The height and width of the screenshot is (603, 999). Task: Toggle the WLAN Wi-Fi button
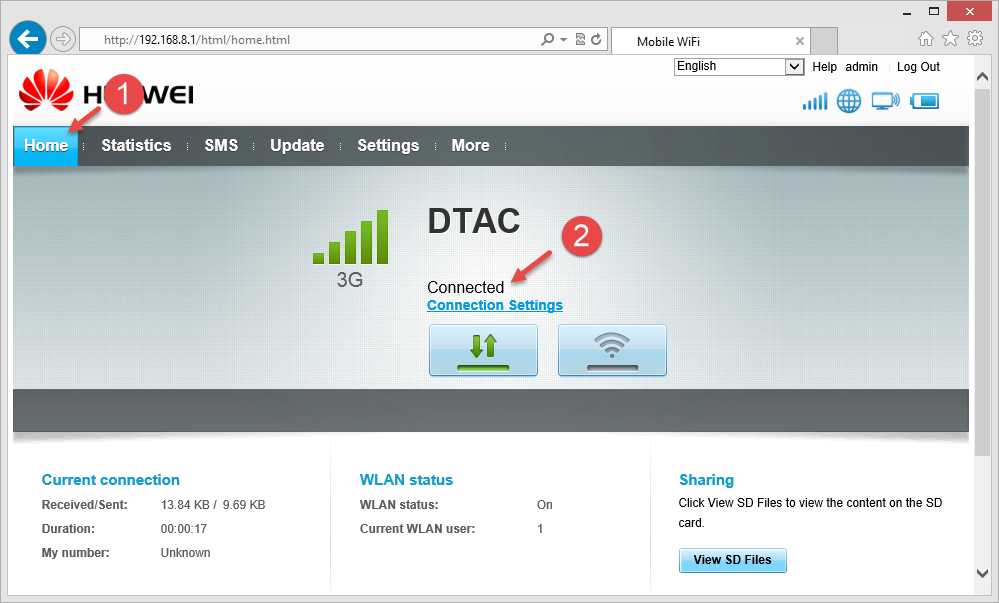tap(612, 349)
